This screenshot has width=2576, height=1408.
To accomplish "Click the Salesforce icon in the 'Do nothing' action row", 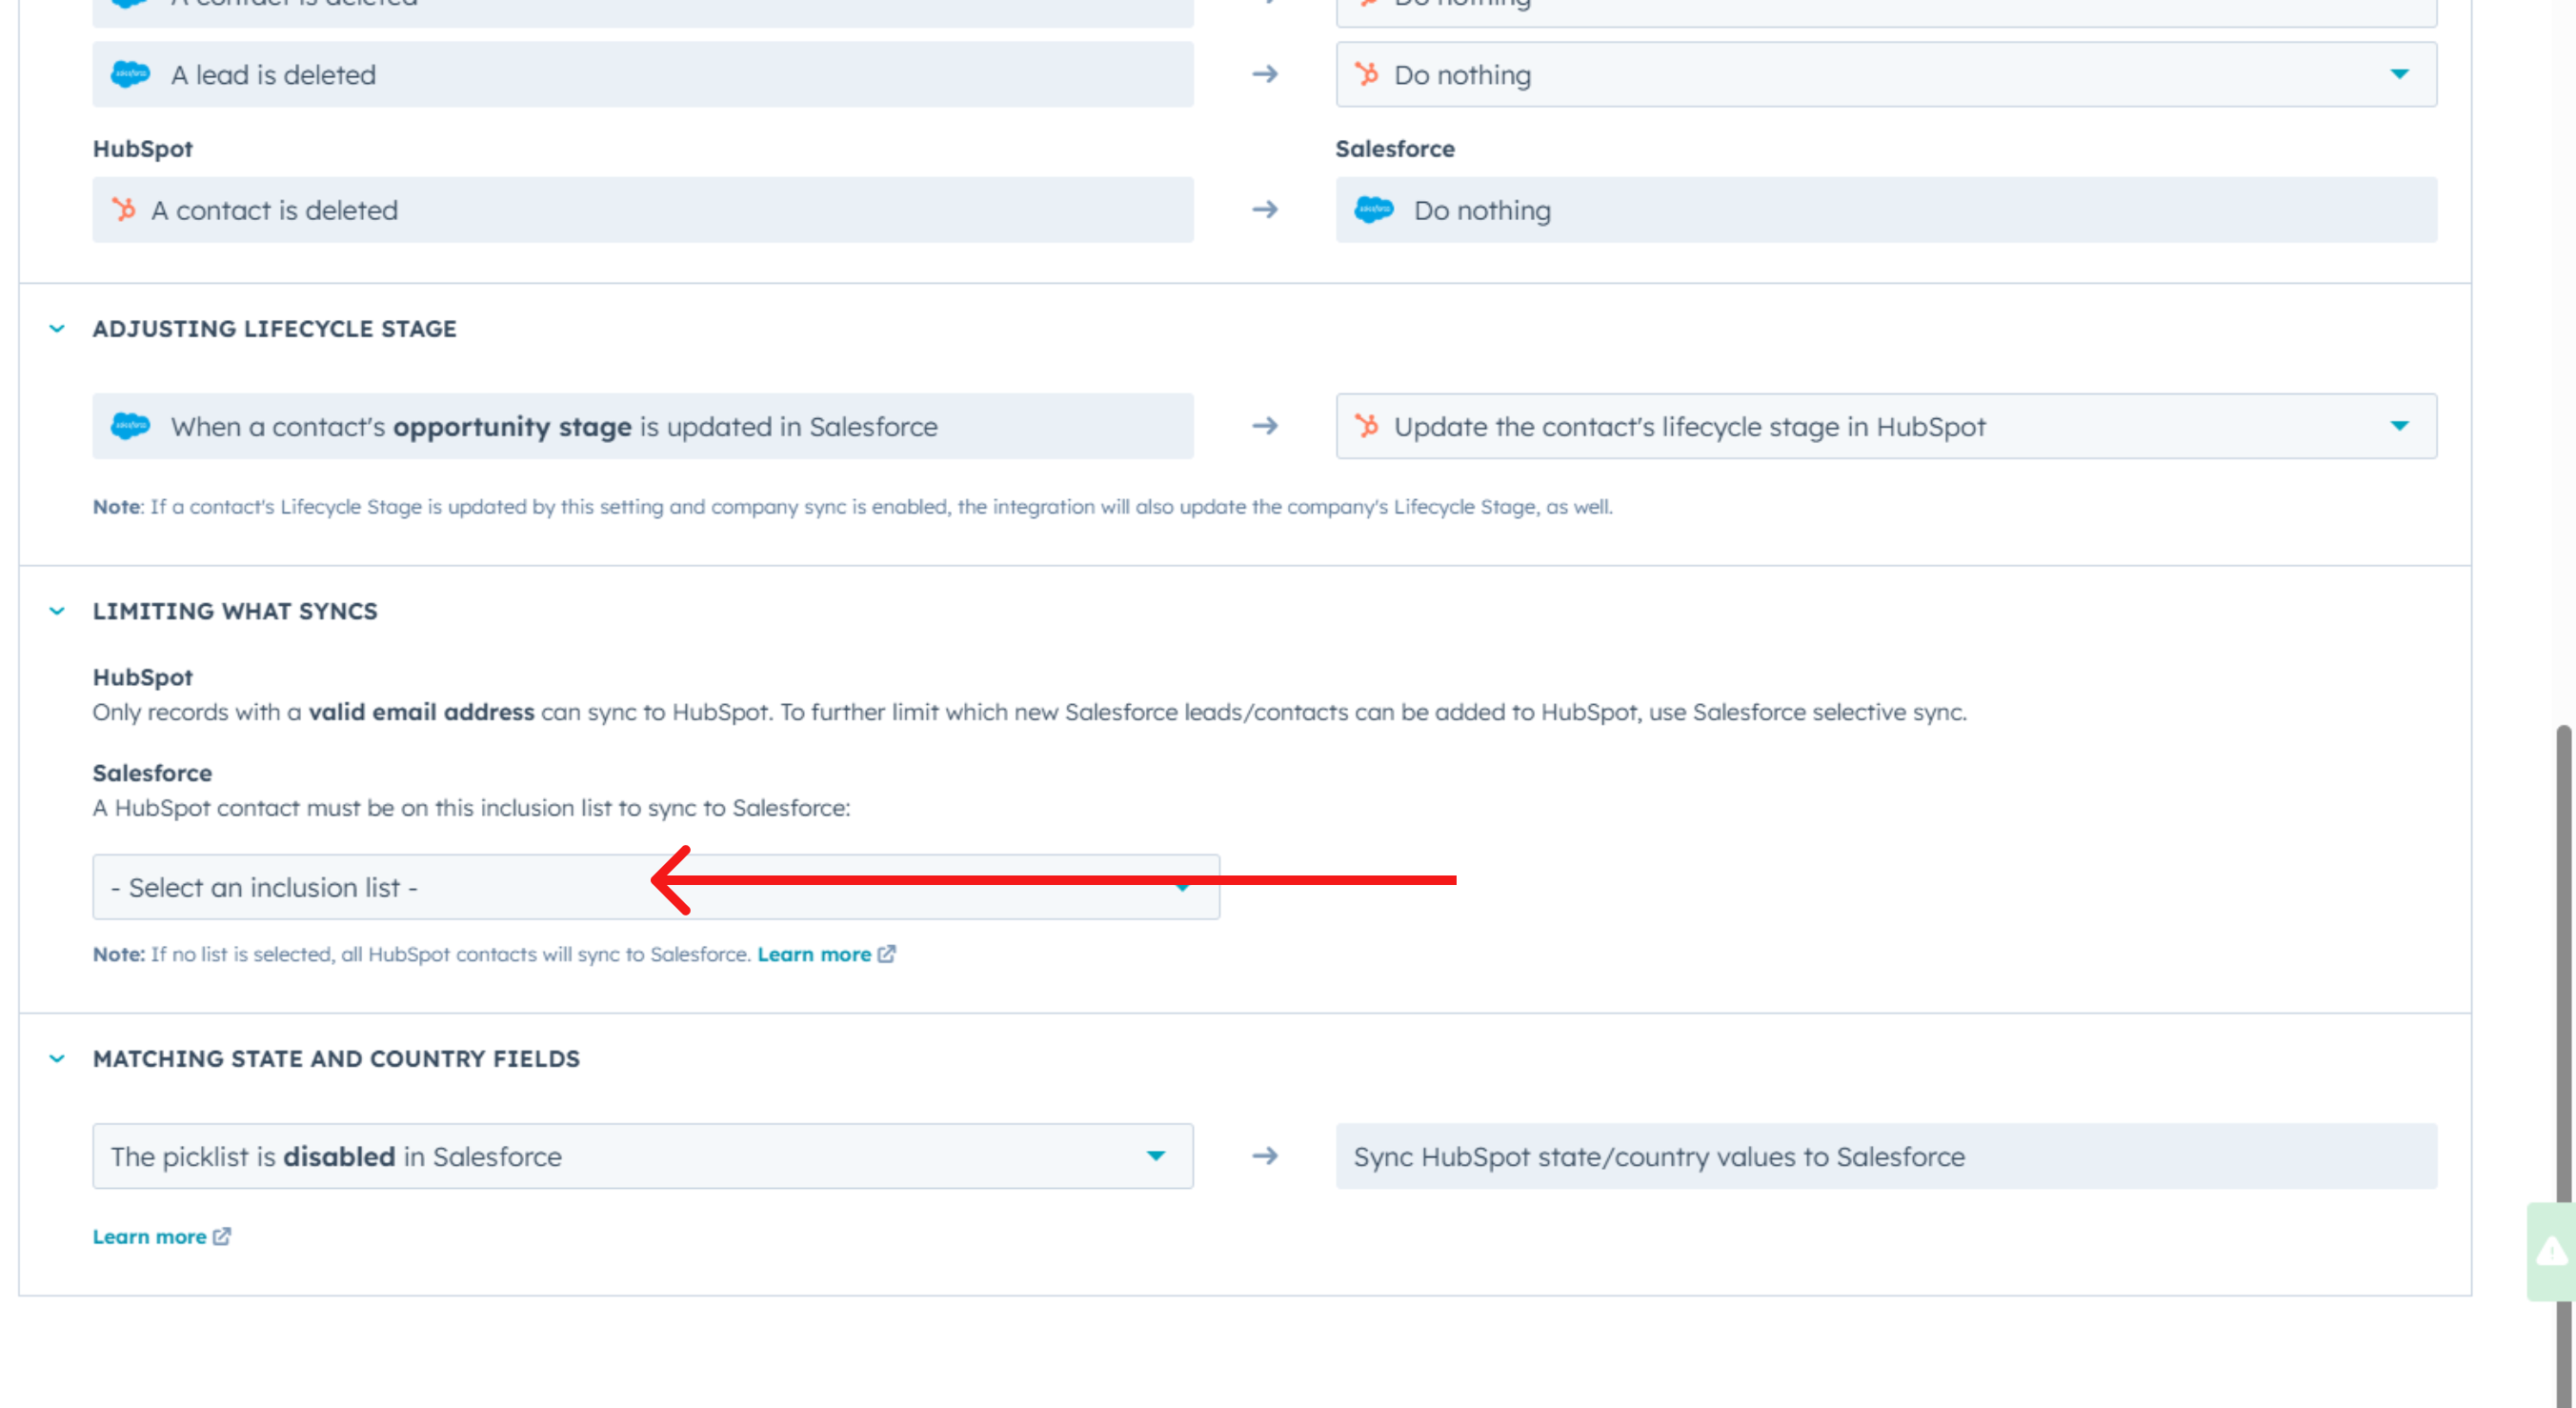I will (1374, 210).
